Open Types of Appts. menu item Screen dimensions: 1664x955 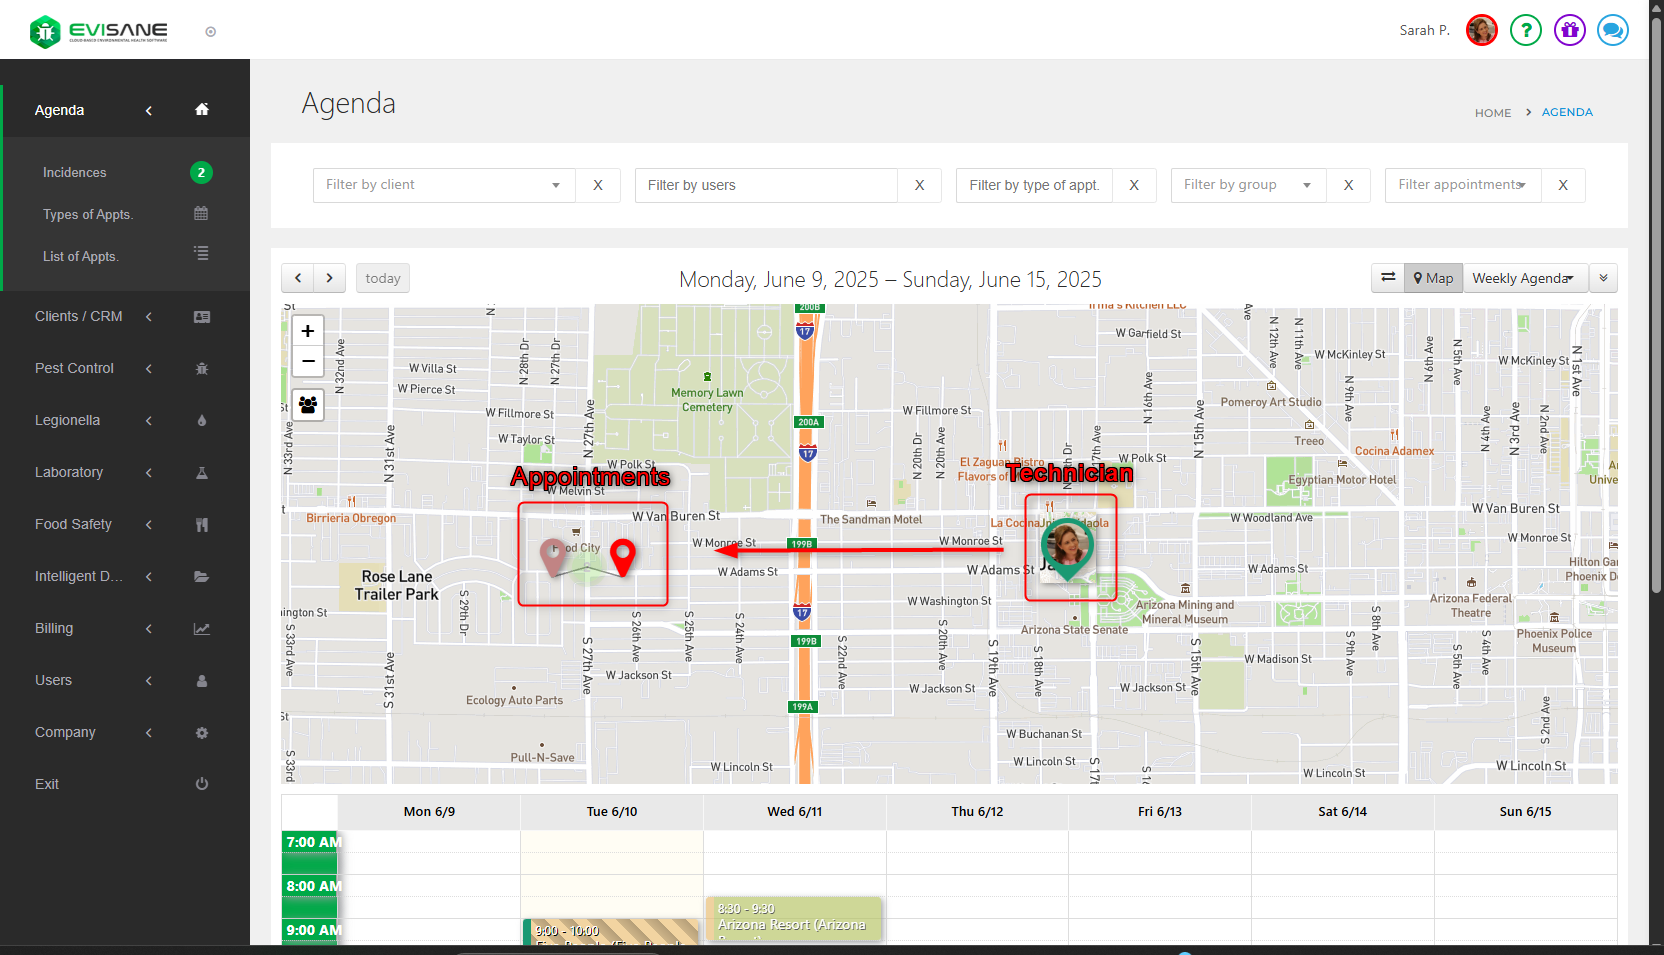(x=88, y=214)
